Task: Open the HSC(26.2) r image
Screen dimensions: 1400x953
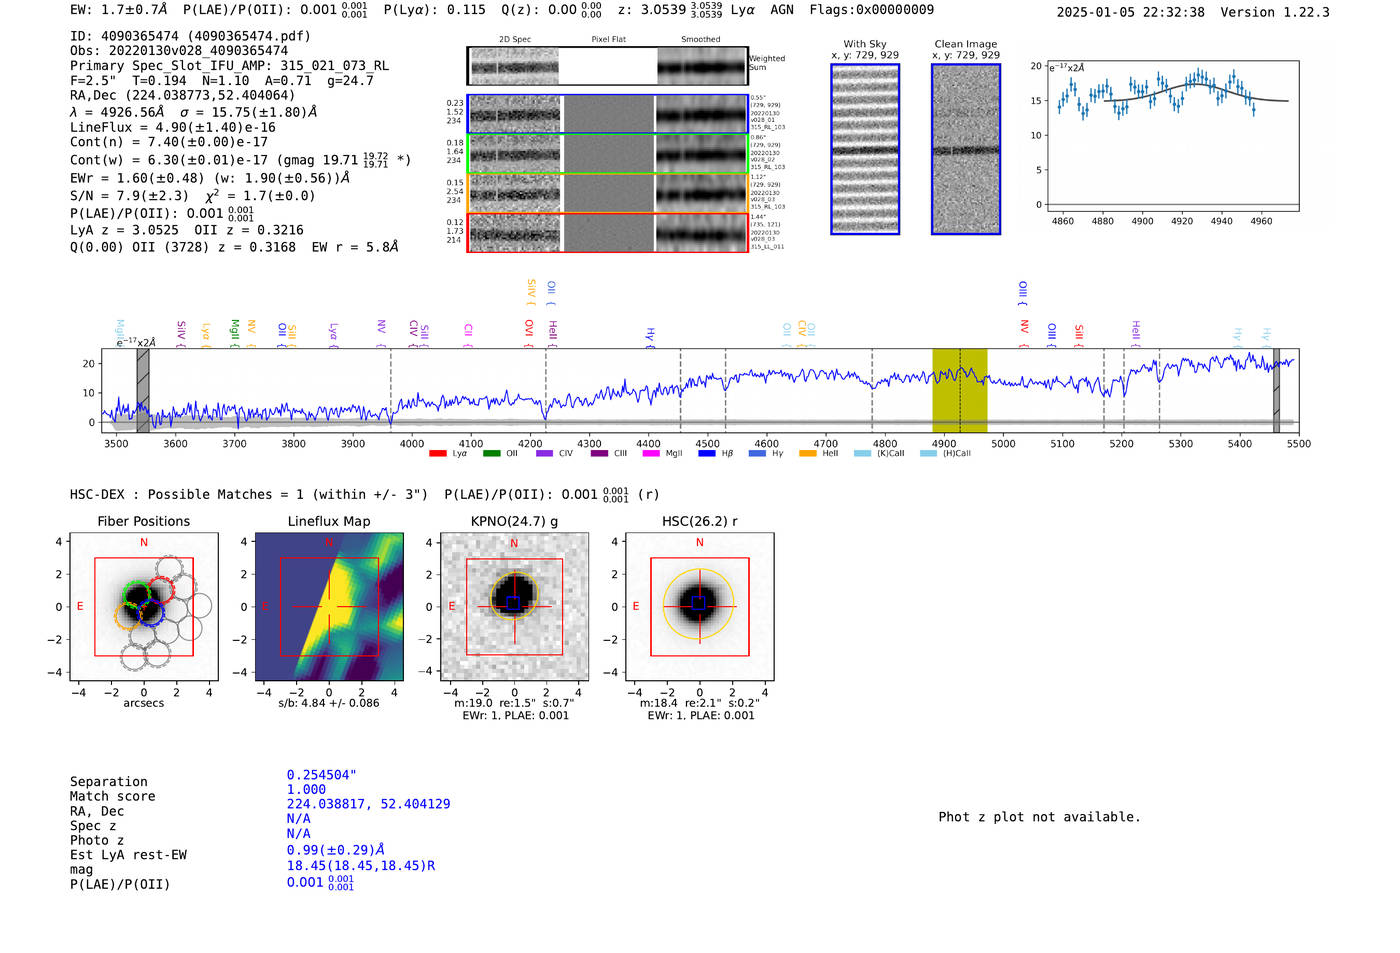Action: click(699, 607)
